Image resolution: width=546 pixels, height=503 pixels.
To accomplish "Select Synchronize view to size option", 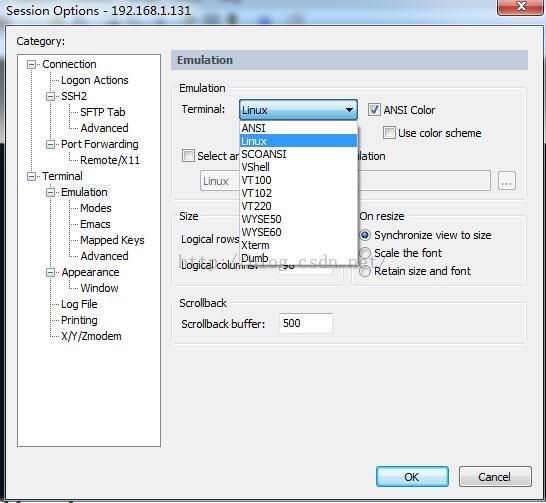I will pyautogui.click(x=365, y=235).
